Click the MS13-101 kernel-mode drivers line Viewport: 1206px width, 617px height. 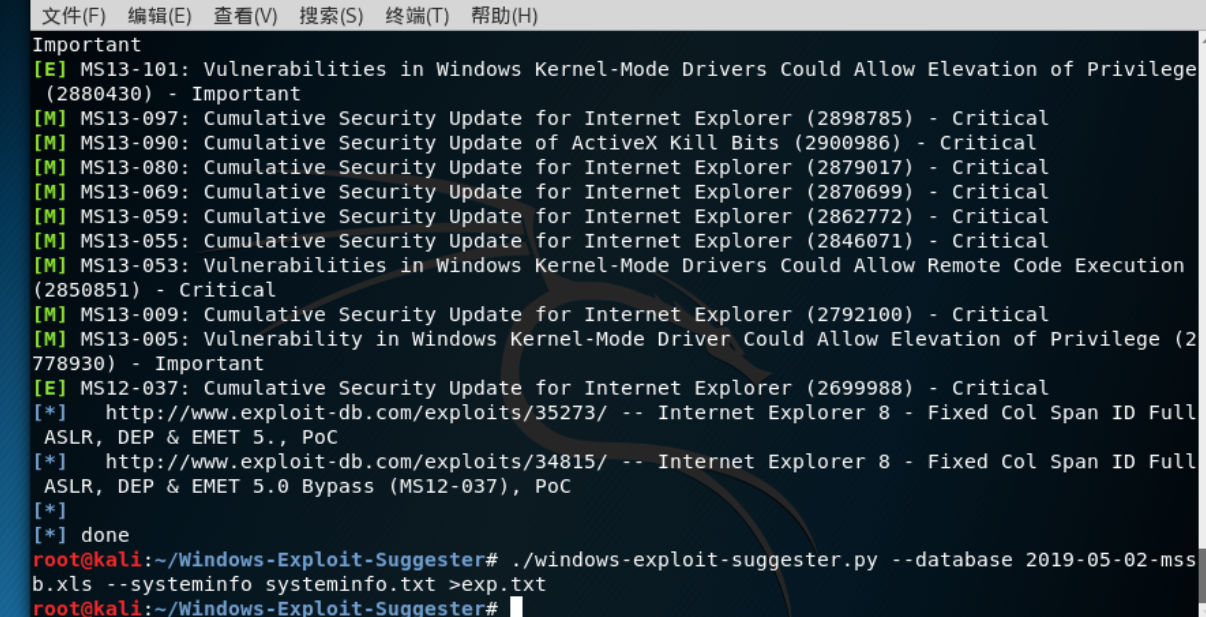[x=614, y=81]
